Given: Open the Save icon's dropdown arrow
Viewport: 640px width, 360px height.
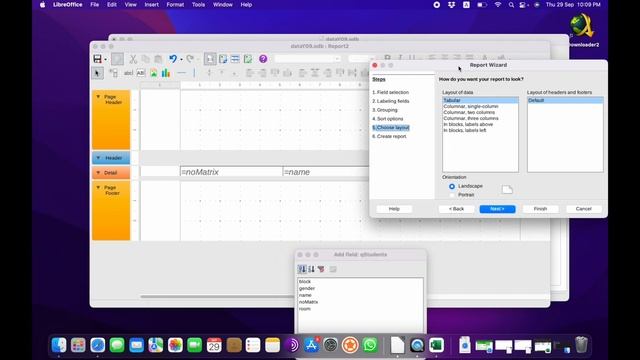Looking at the screenshot, I should click(x=105, y=59).
